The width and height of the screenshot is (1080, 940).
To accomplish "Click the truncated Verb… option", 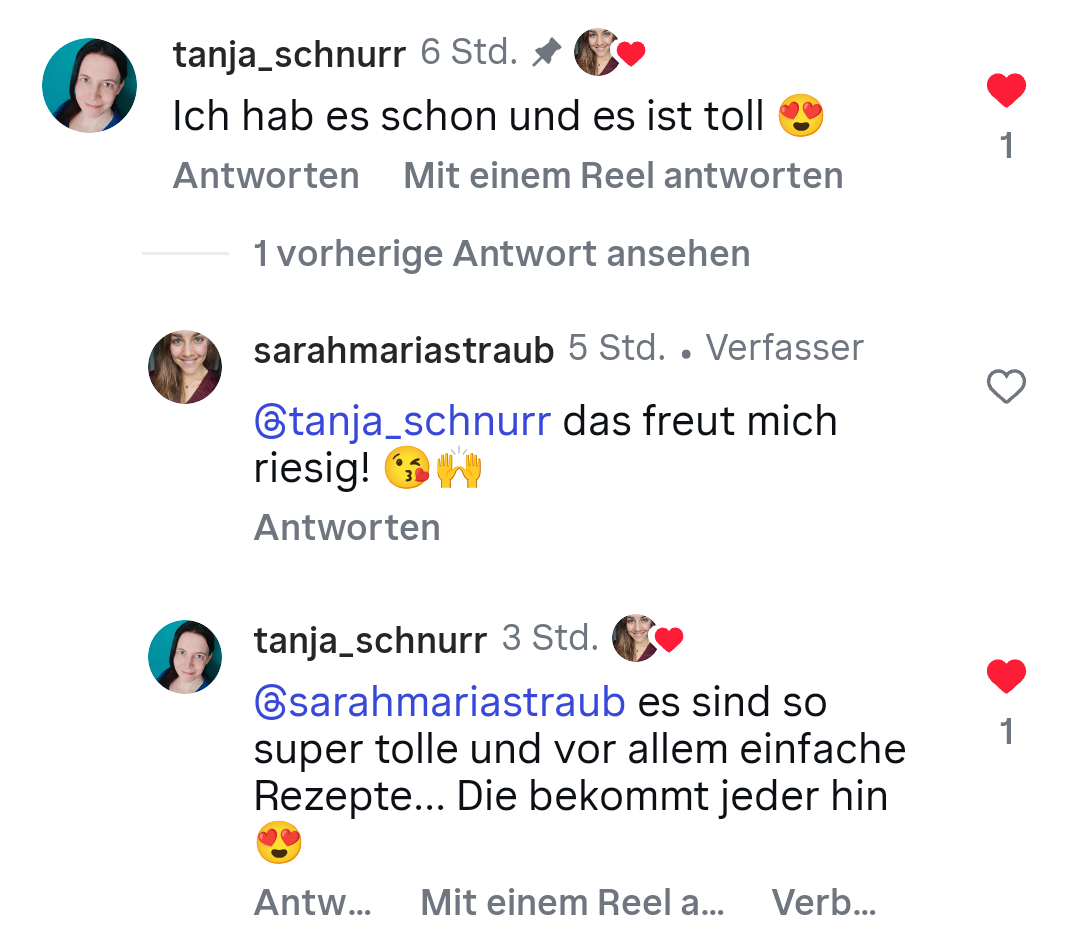I will pyautogui.click(x=824, y=903).
